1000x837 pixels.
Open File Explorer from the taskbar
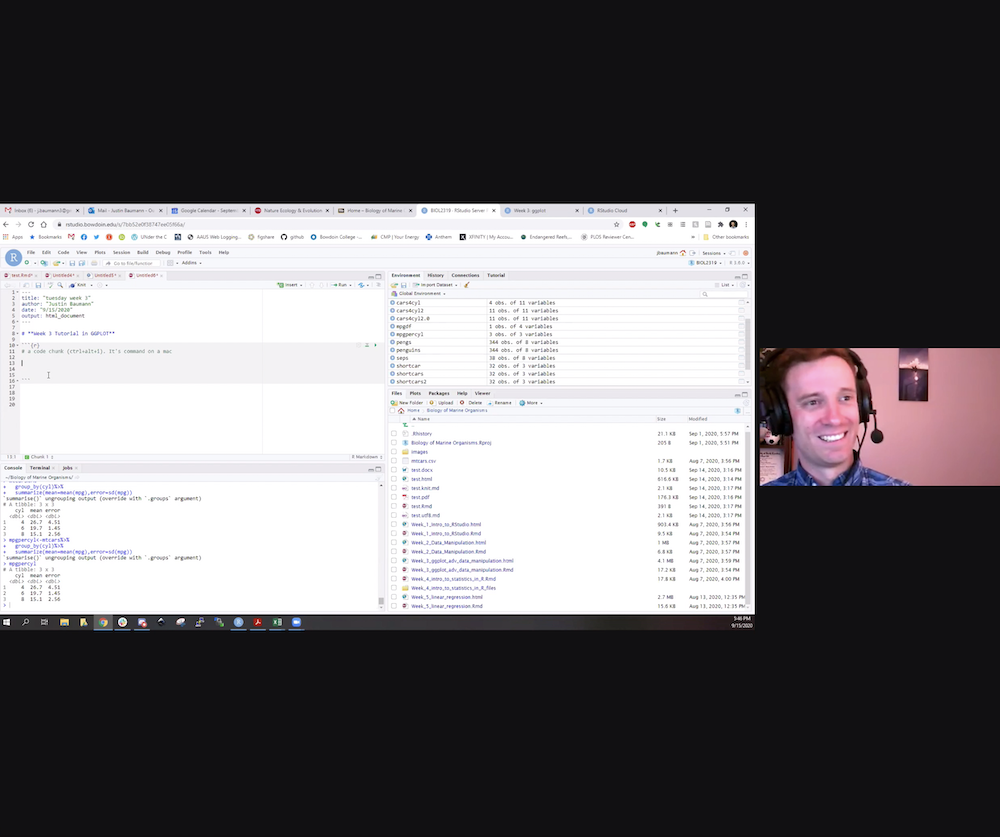click(x=64, y=622)
